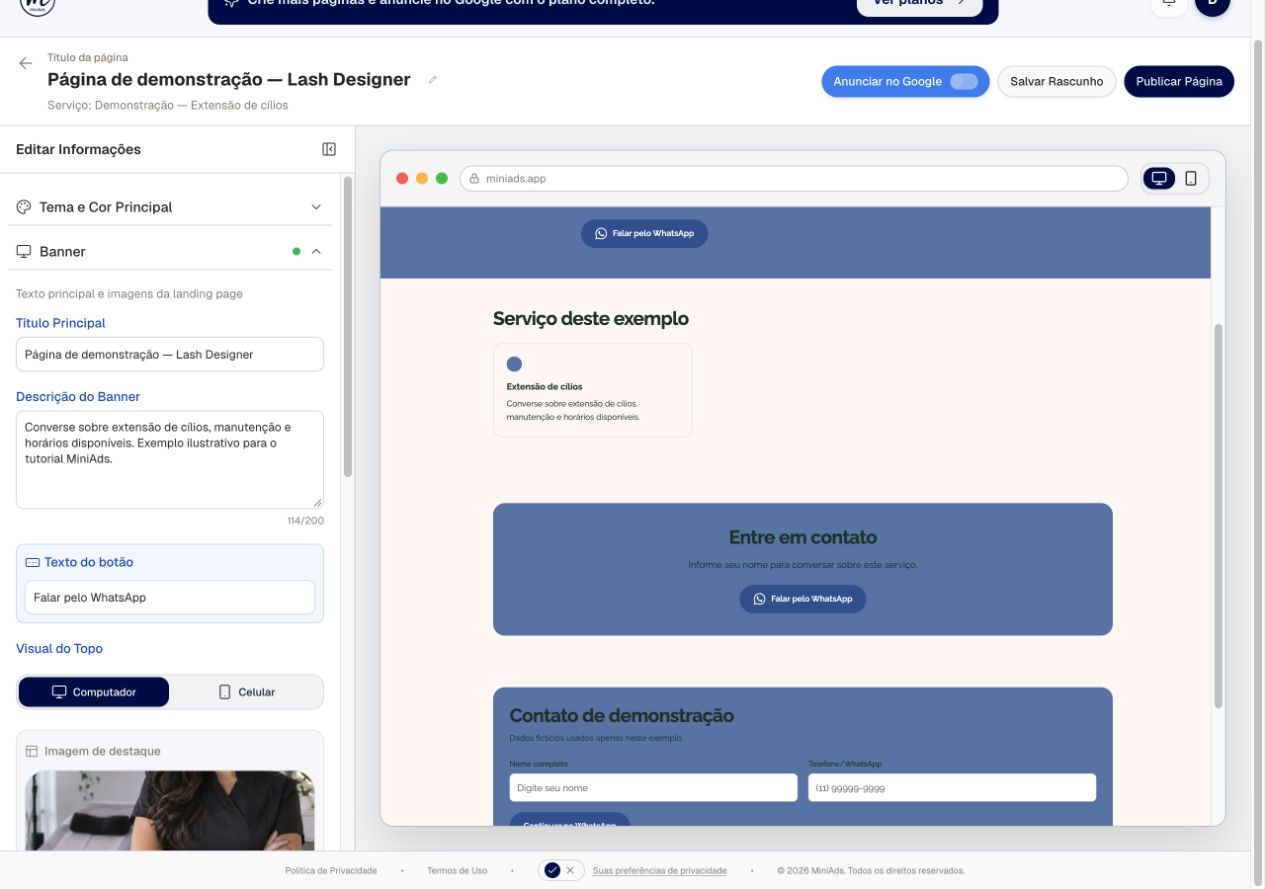Viewport: 1265px width, 889px height.
Task: Click the lock icon in preview address bar
Action: pyautogui.click(x=474, y=179)
